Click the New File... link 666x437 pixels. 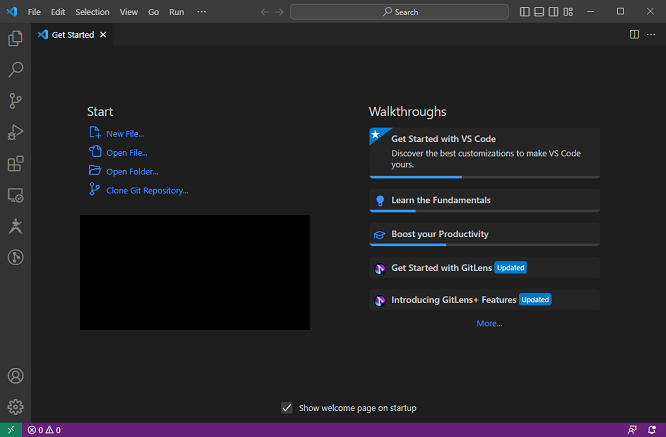tap(125, 134)
